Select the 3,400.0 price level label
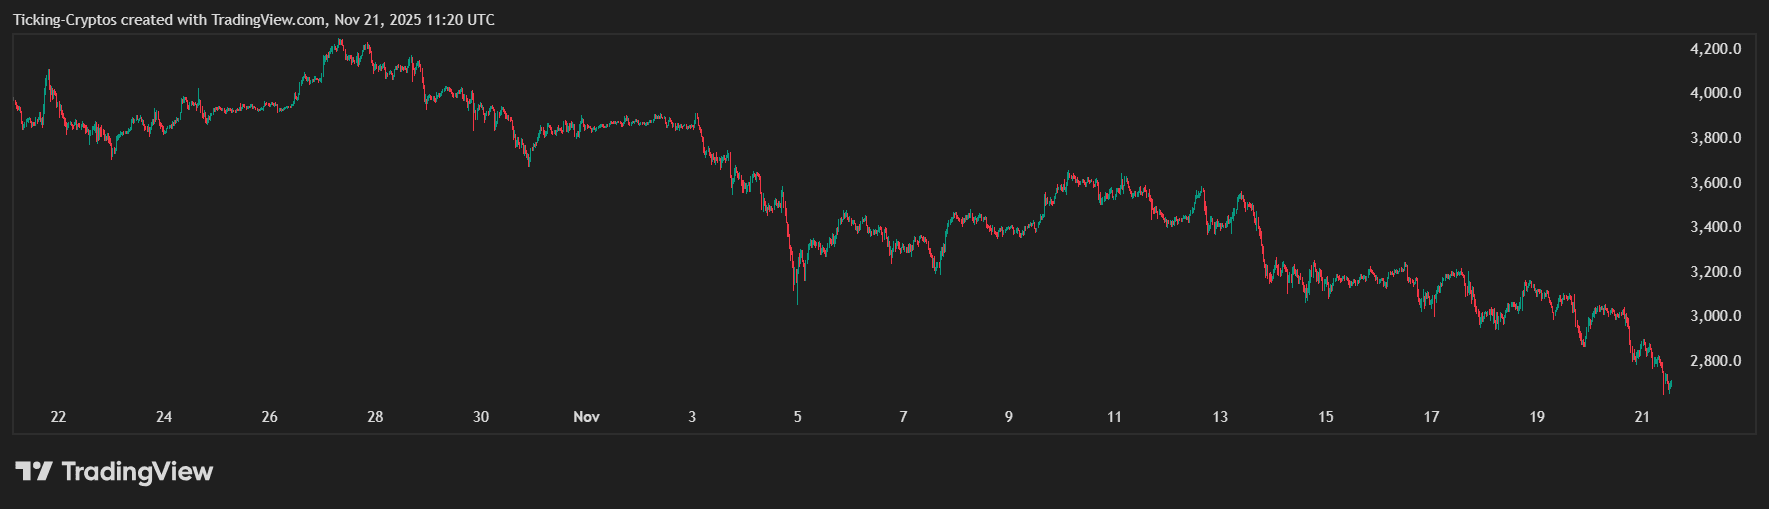1769x509 pixels. click(x=1715, y=227)
